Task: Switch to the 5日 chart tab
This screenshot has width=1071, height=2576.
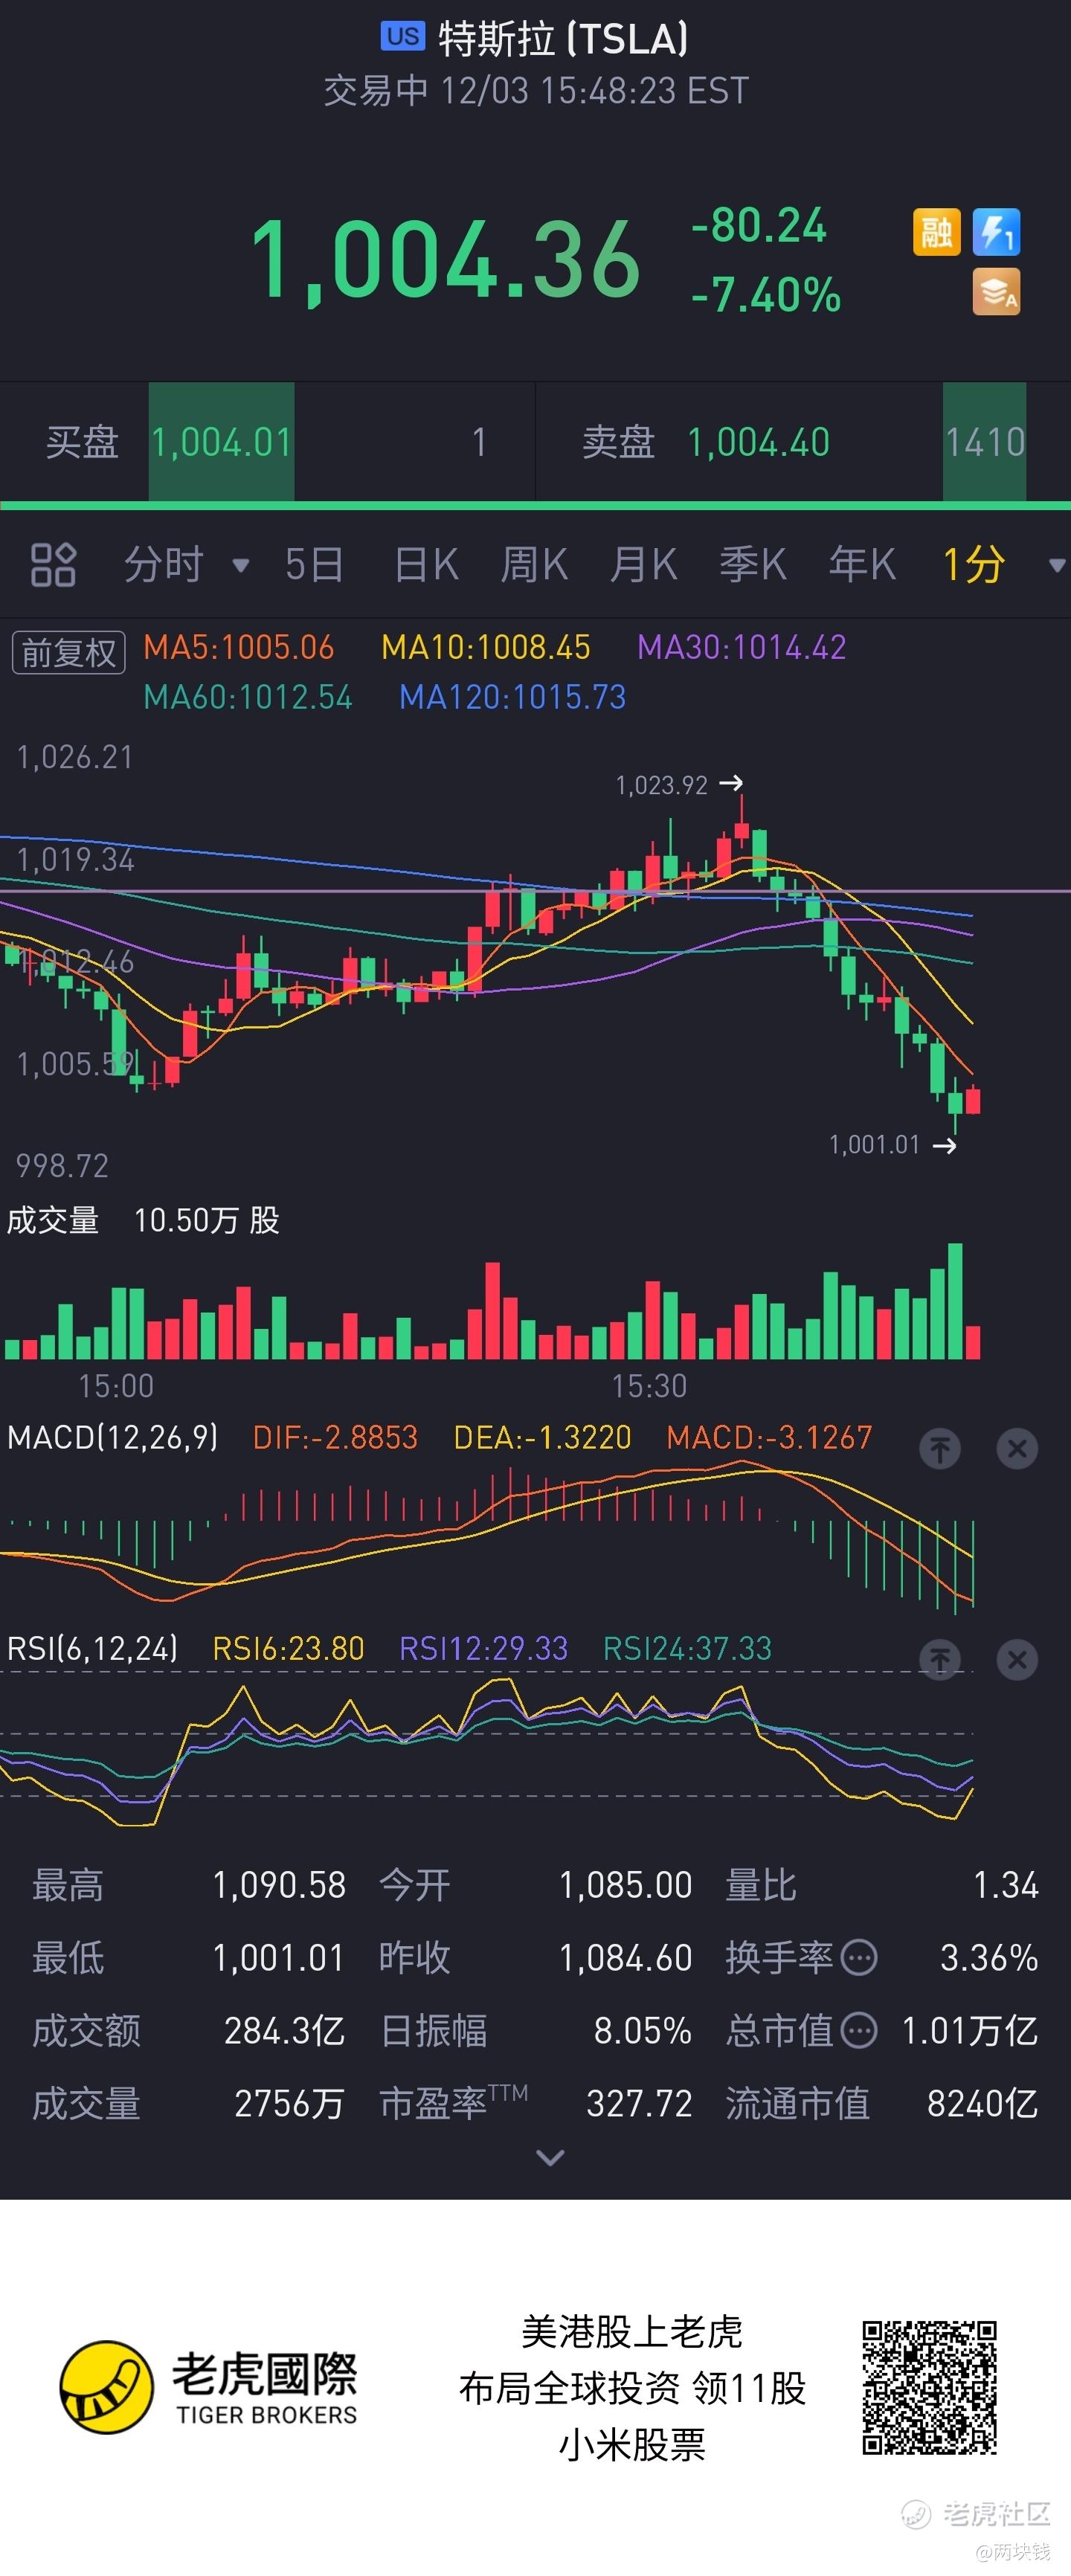Action: [x=314, y=565]
